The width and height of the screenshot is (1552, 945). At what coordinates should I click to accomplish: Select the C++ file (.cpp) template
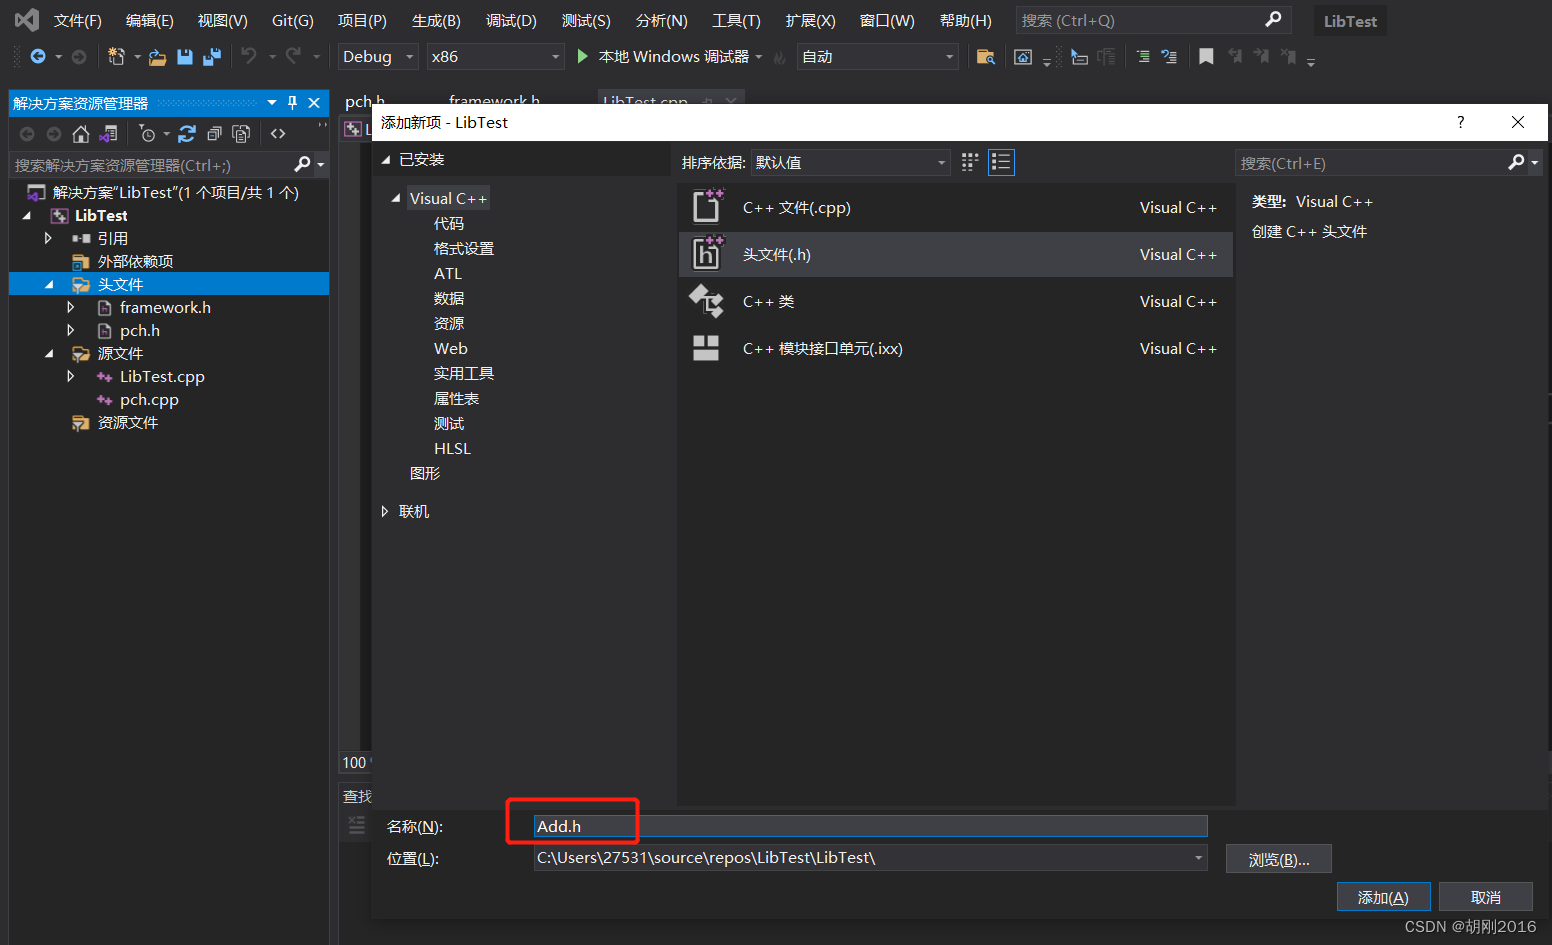955,208
